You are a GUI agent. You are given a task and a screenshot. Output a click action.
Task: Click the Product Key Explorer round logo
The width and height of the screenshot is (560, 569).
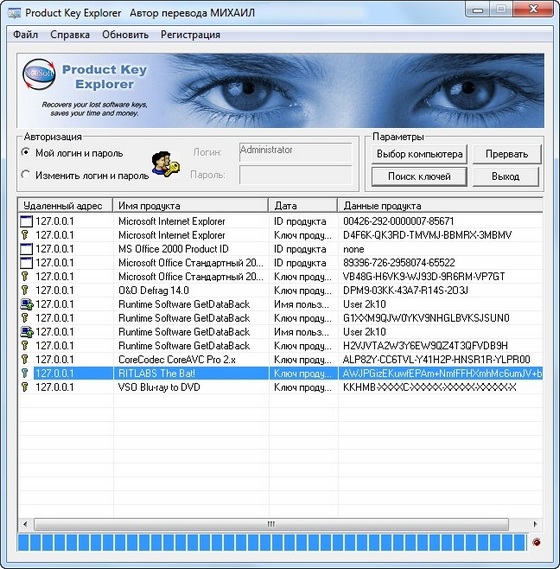[39, 74]
